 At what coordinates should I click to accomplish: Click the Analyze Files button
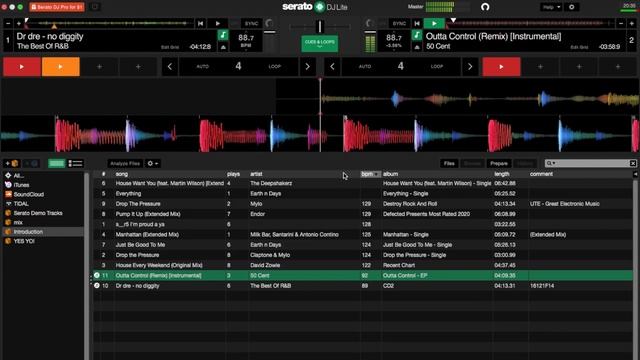pyautogui.click(x=125, y=163)
